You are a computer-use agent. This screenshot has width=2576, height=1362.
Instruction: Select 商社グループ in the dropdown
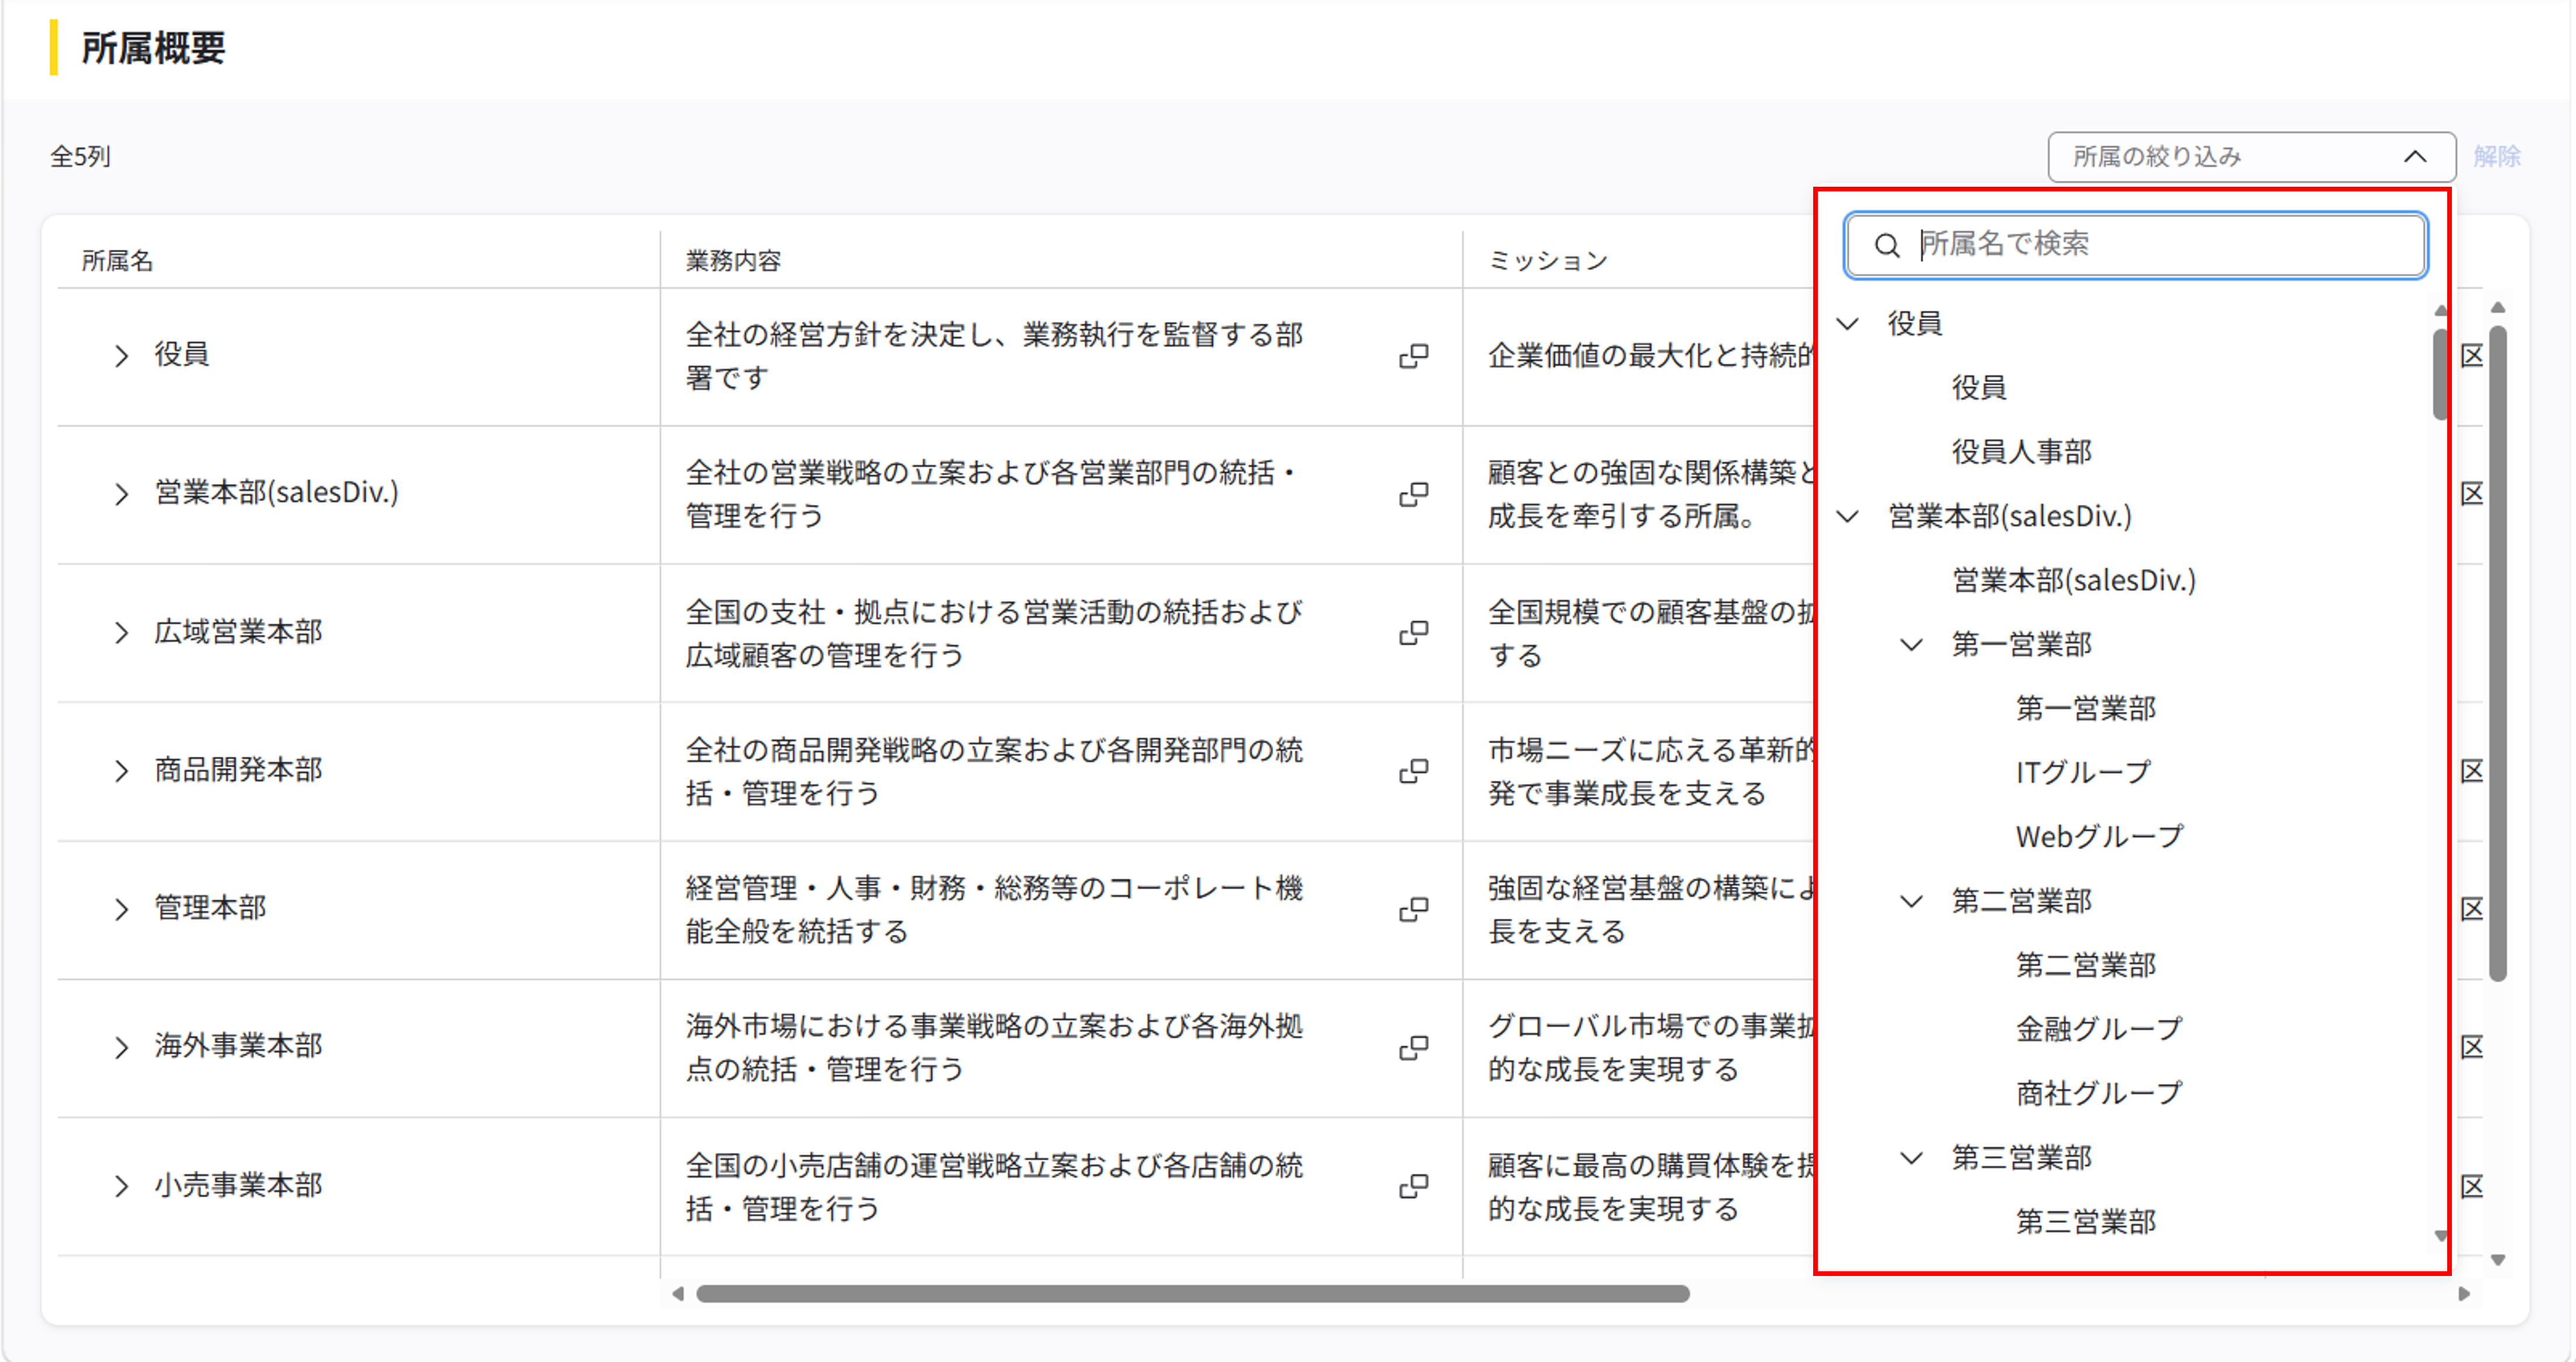2099,1094
